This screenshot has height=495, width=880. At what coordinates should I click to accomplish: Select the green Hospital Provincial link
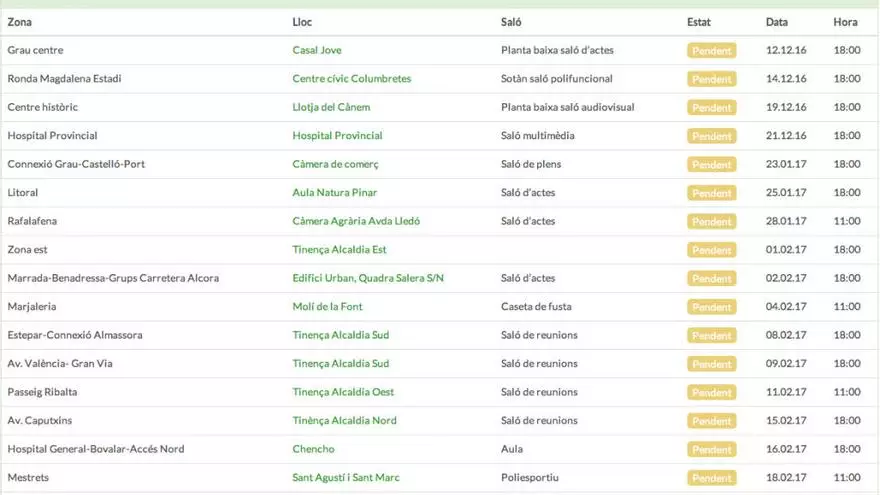[337, 136]
